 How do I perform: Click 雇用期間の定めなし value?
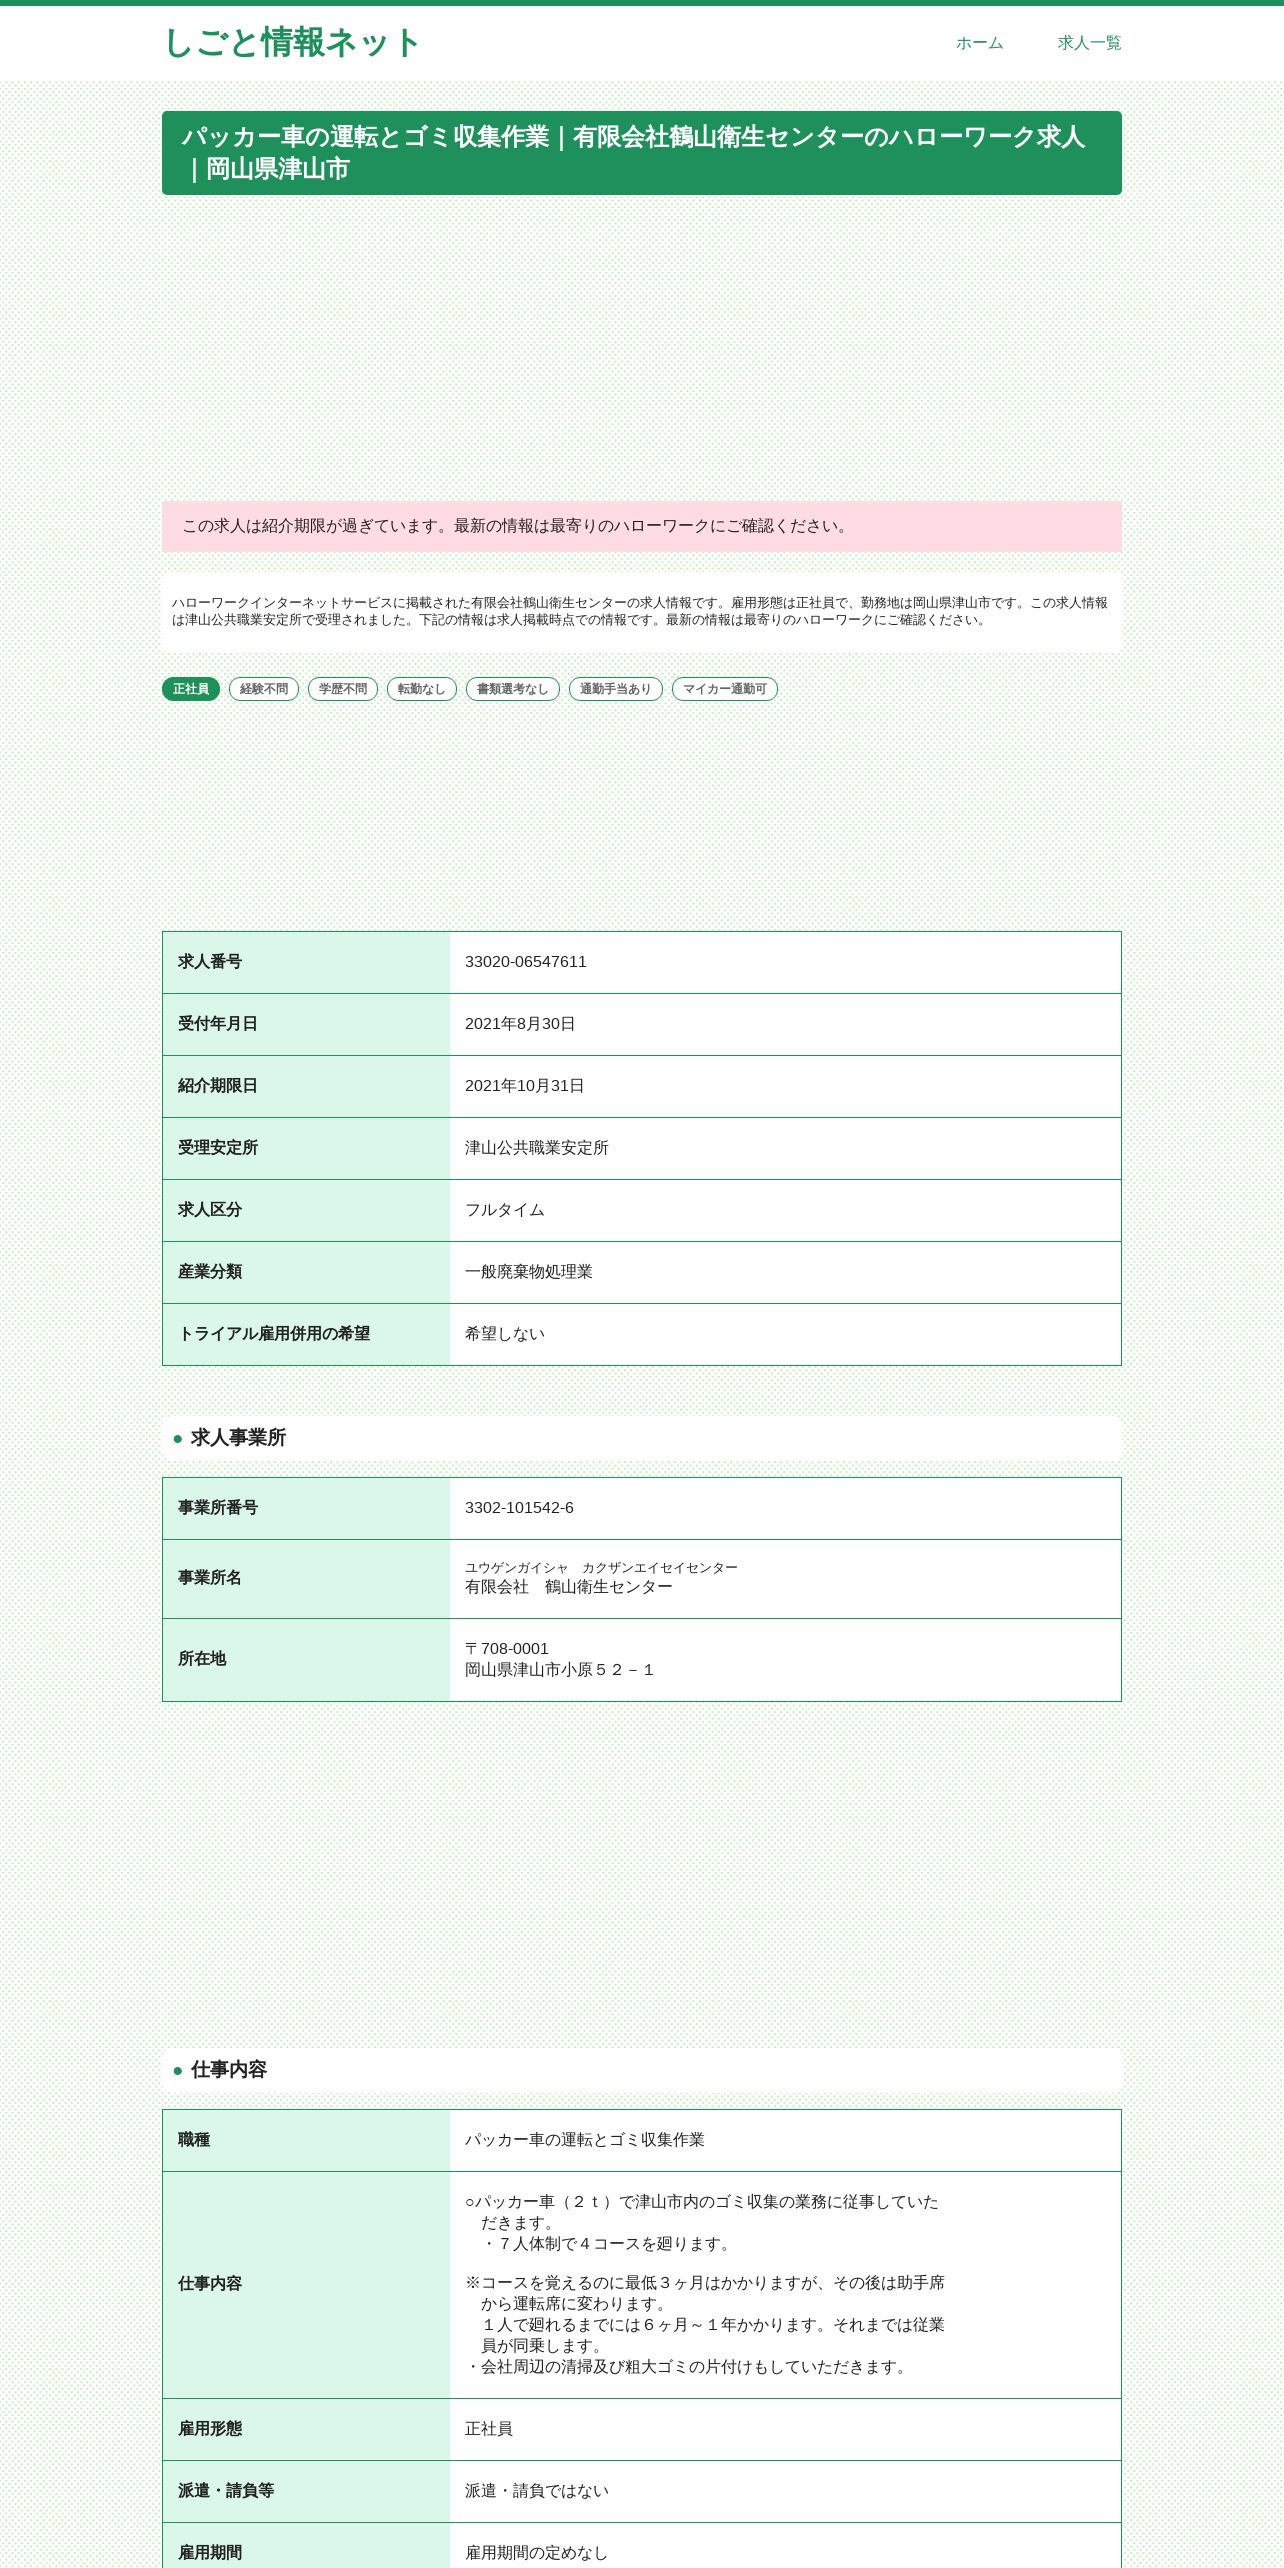tap(537, 2553)
